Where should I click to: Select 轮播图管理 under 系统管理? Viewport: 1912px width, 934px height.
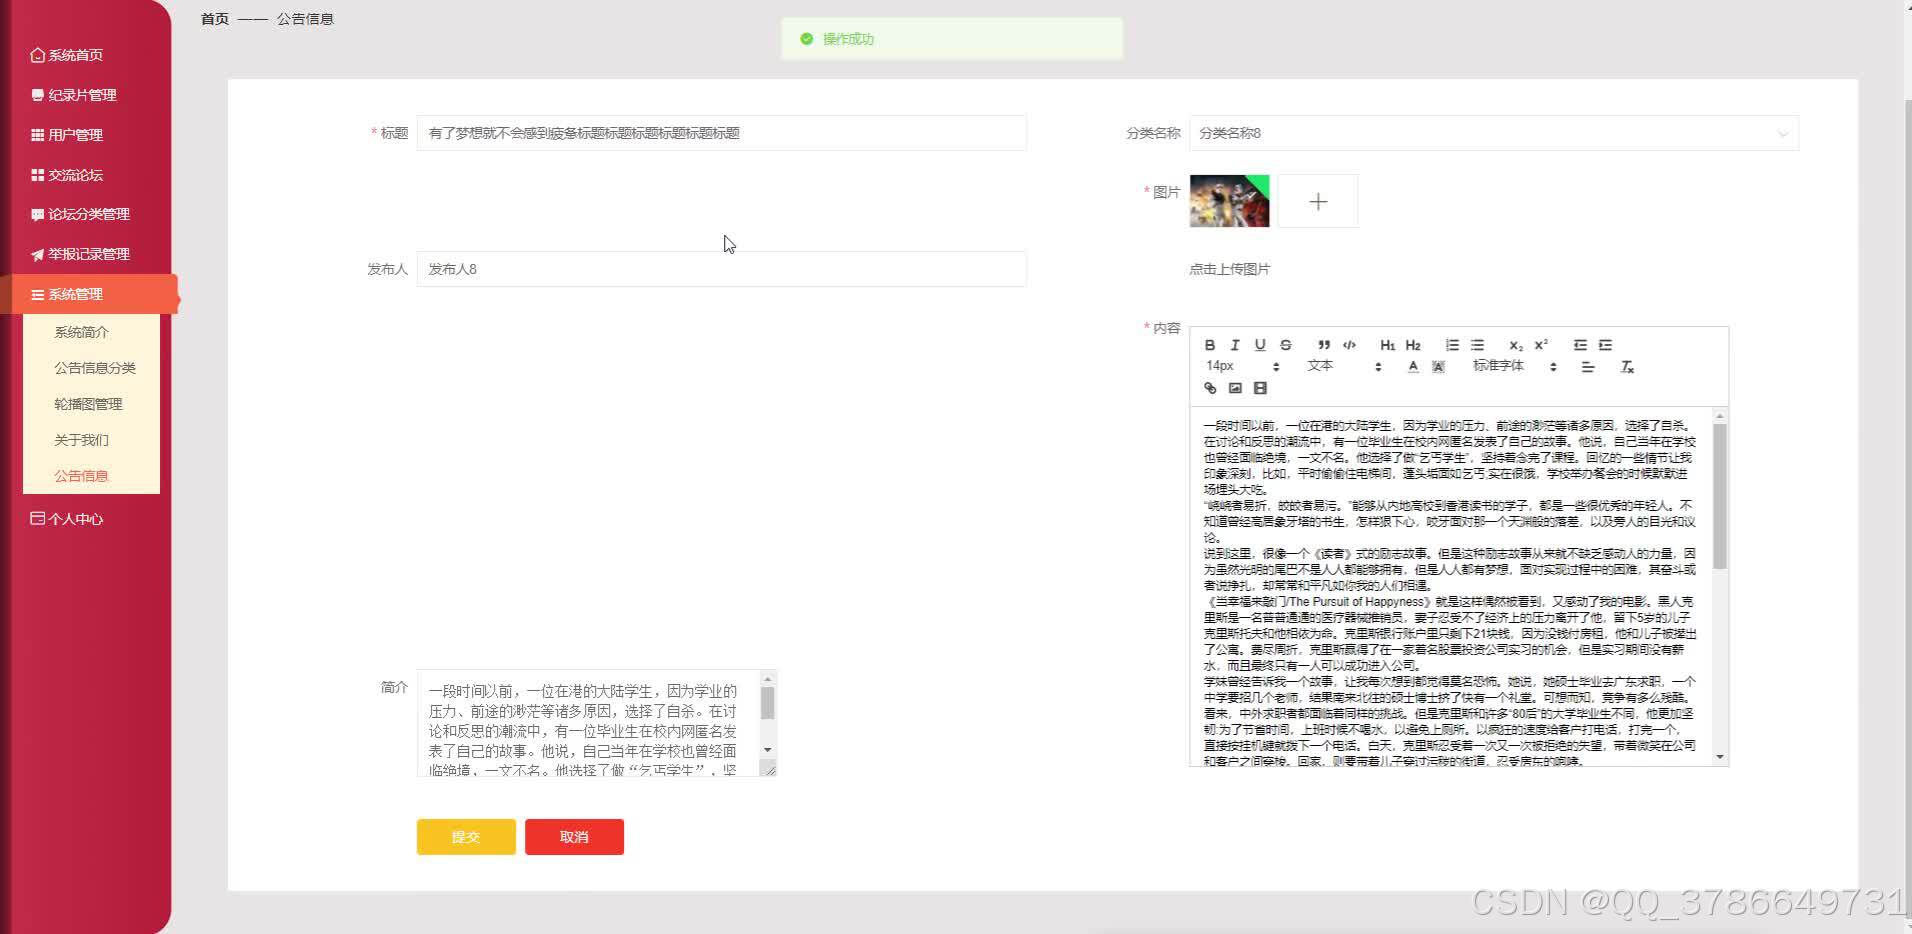coord(88,403)
